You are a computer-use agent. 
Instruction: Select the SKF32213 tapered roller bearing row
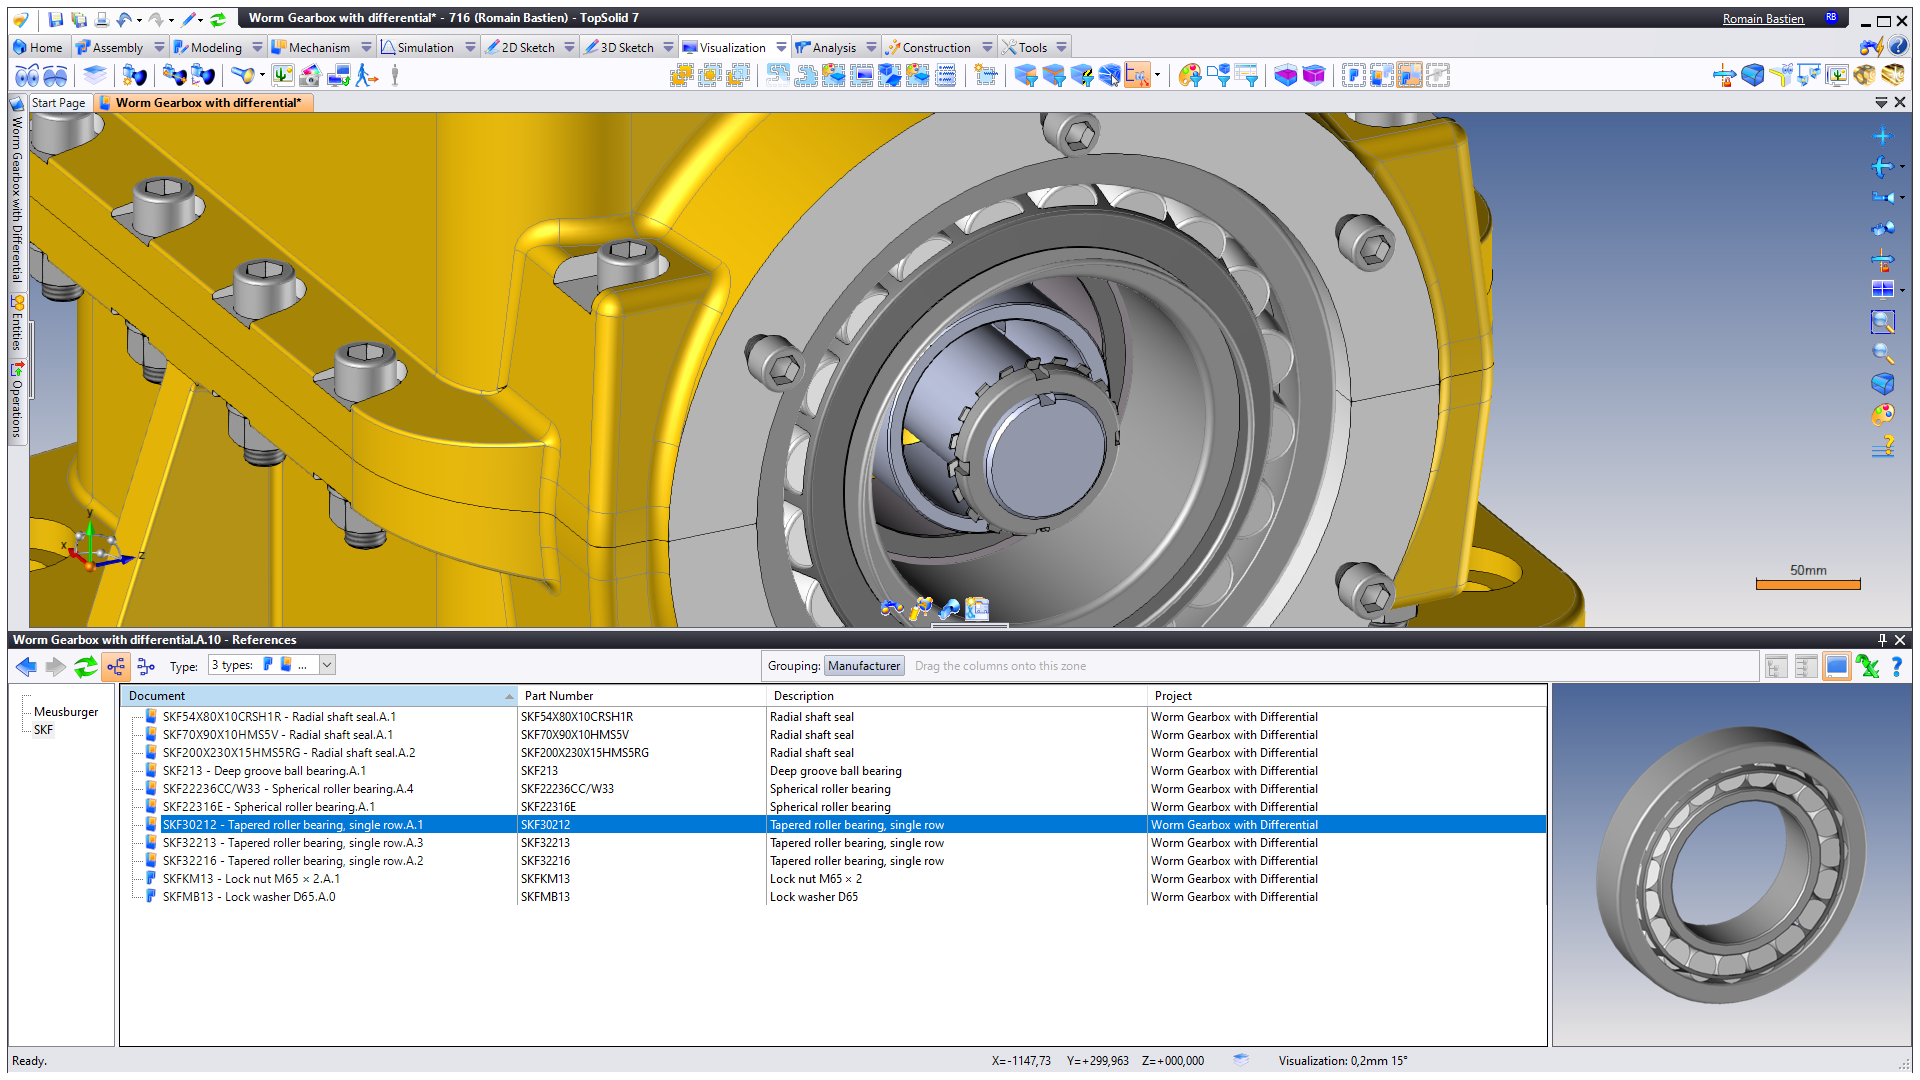[x=293, y=843]
